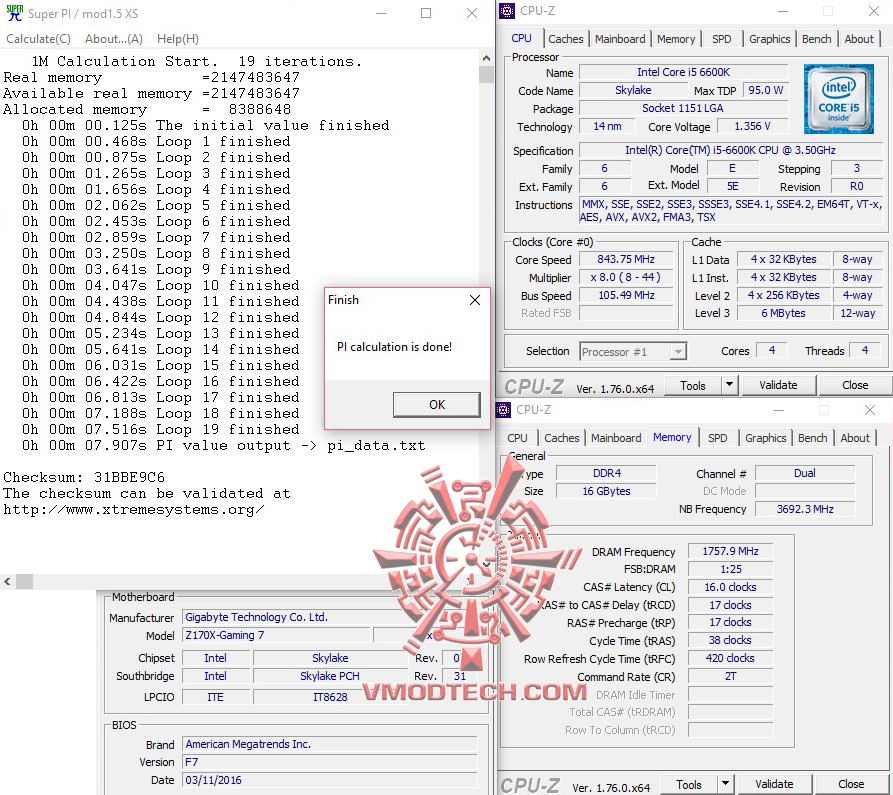Click the xtremesystems.org URL line
The height and width of the screenshot is (795, 893).
(x=133, y=510)
